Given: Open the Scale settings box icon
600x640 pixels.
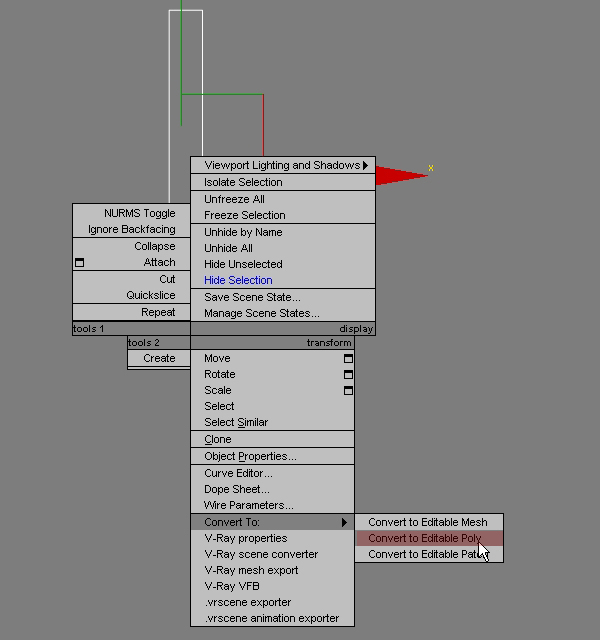Looking at the screenshot, I should coord(348,390).
